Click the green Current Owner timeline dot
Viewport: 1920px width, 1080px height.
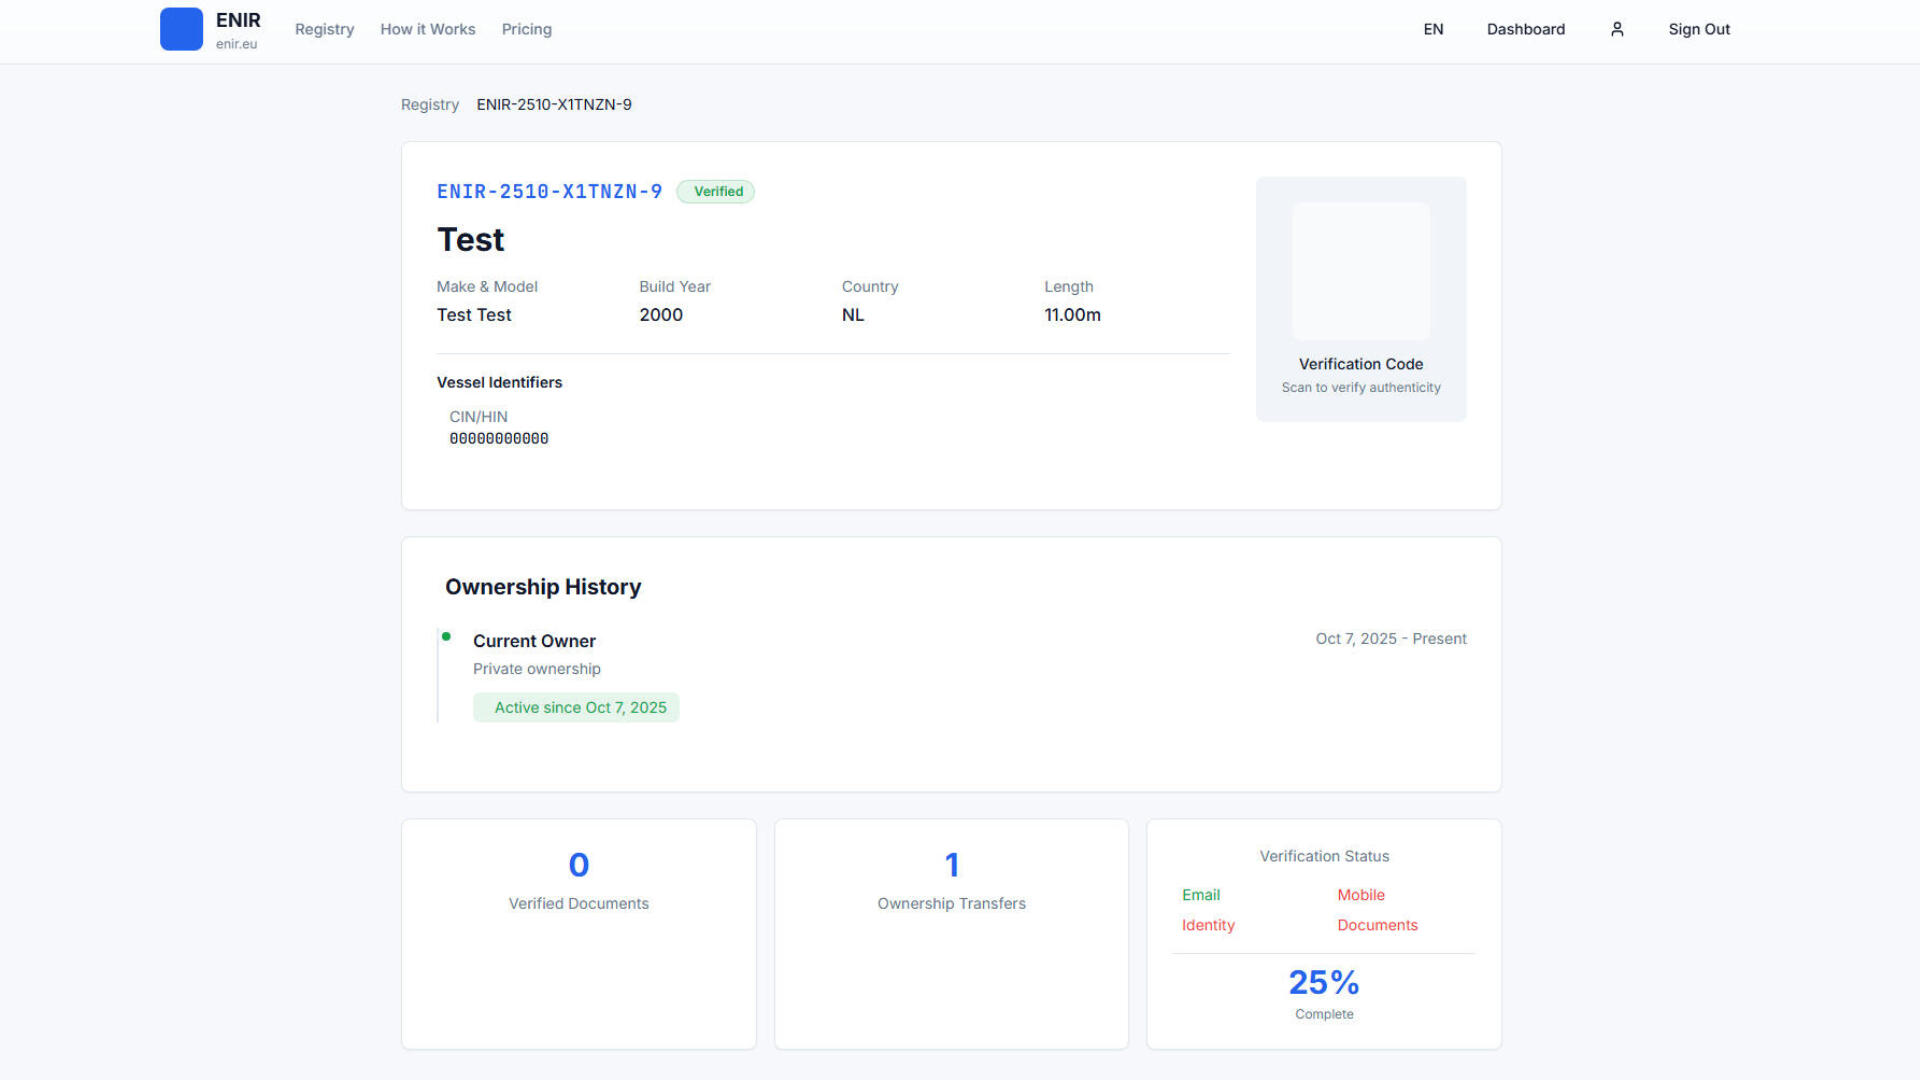[x=446, y=637]
